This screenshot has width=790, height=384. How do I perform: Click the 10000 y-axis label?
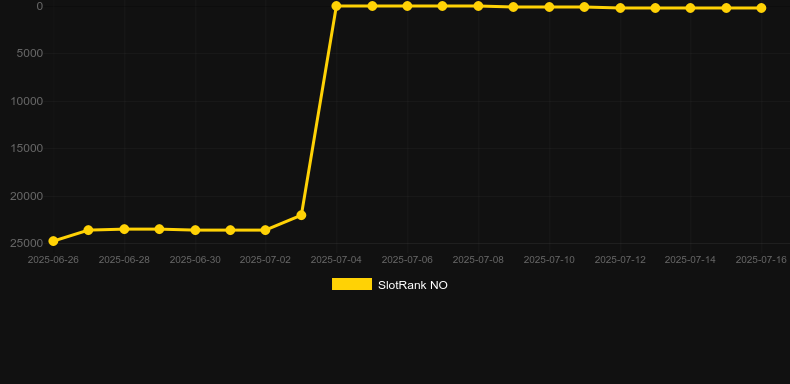[27, 101]
